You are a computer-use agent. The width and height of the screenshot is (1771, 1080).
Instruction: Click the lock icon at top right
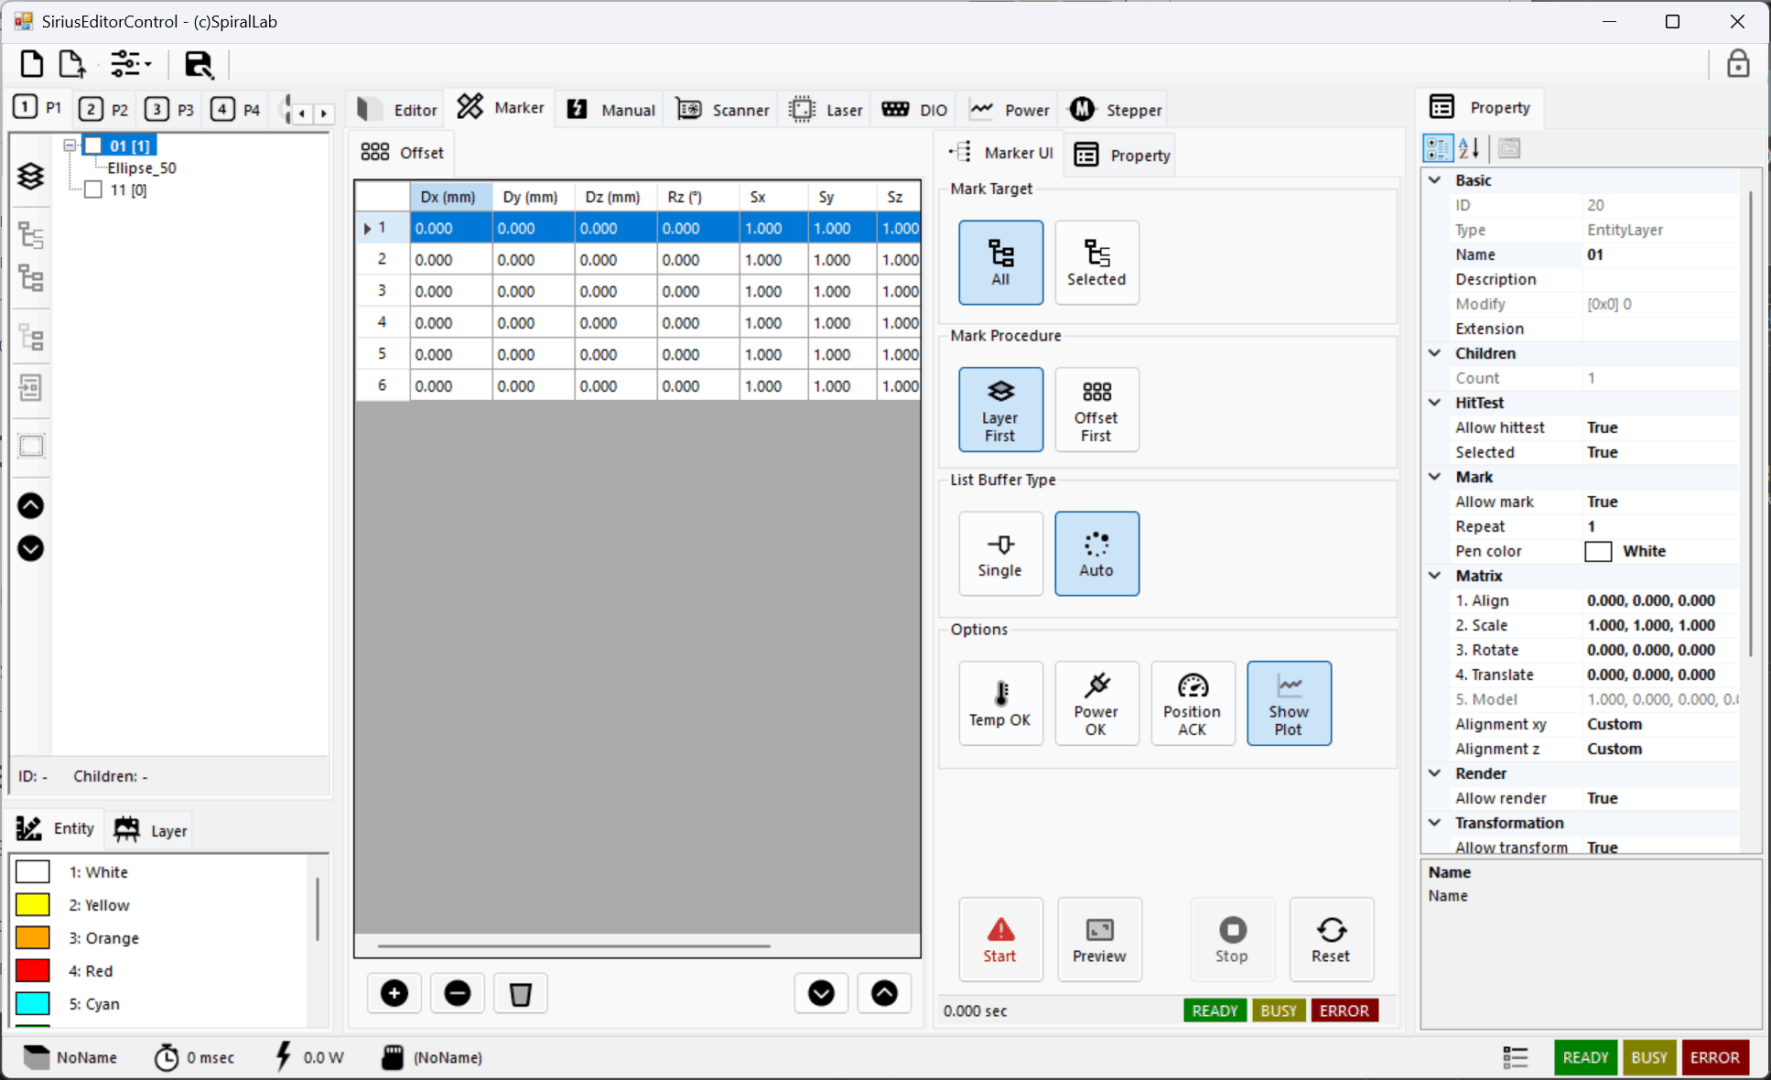pos(1738,65)
